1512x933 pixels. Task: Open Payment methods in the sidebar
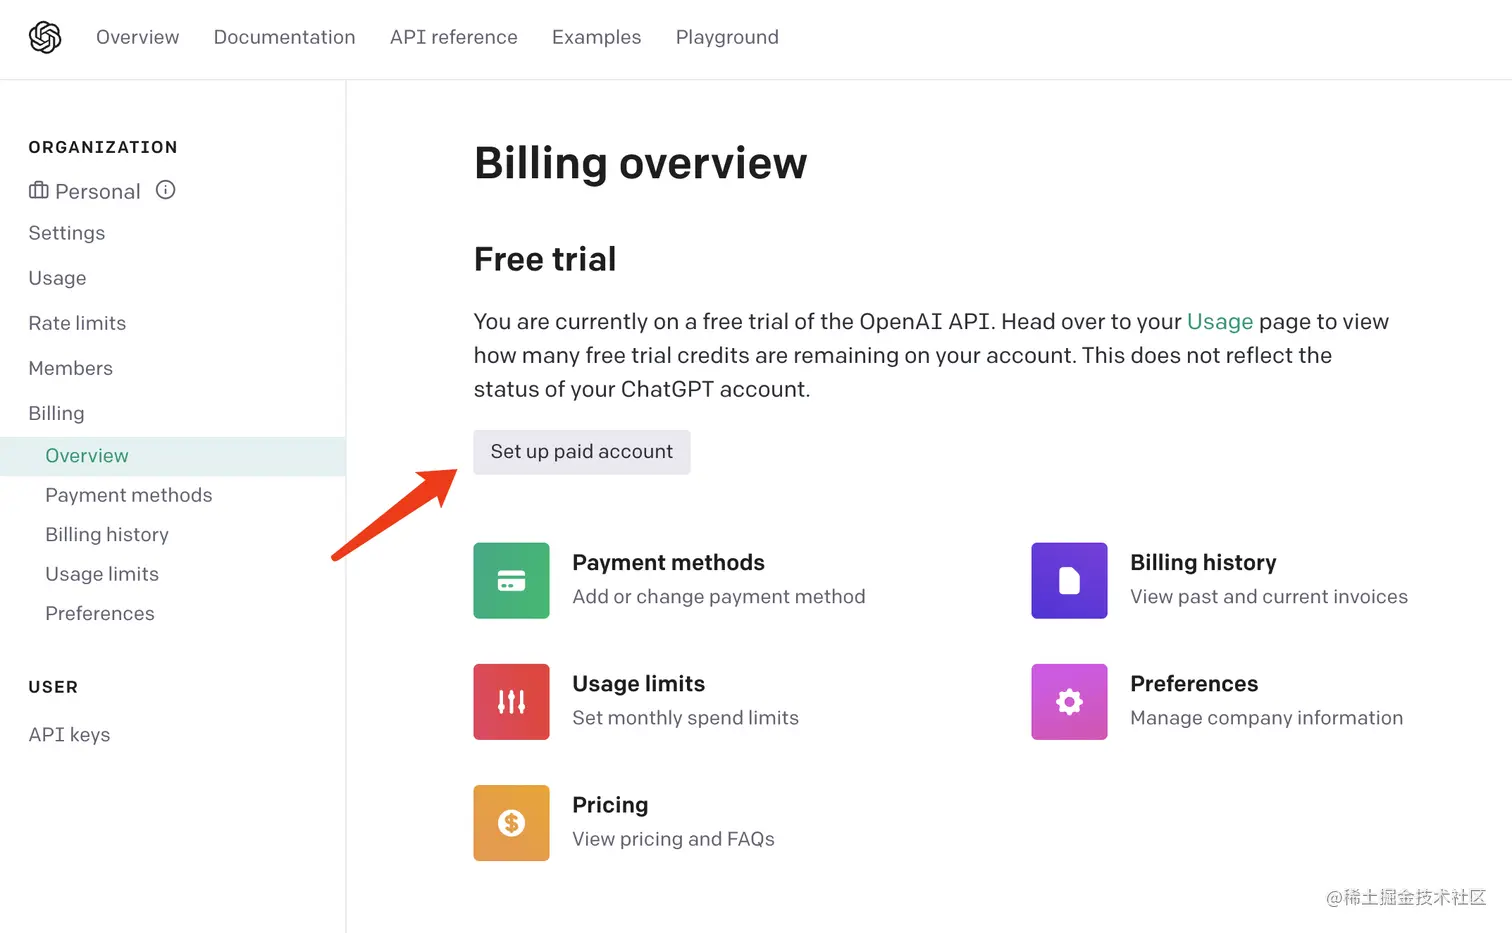129,495
